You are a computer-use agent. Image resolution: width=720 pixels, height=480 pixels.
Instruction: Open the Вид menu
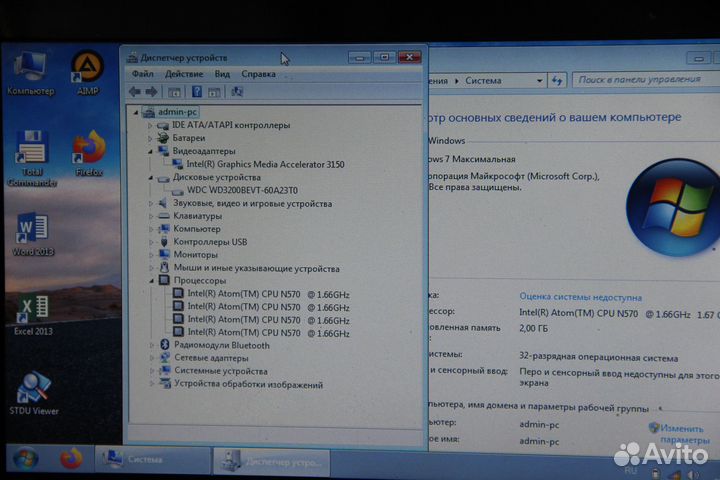[x=222, y=73]
